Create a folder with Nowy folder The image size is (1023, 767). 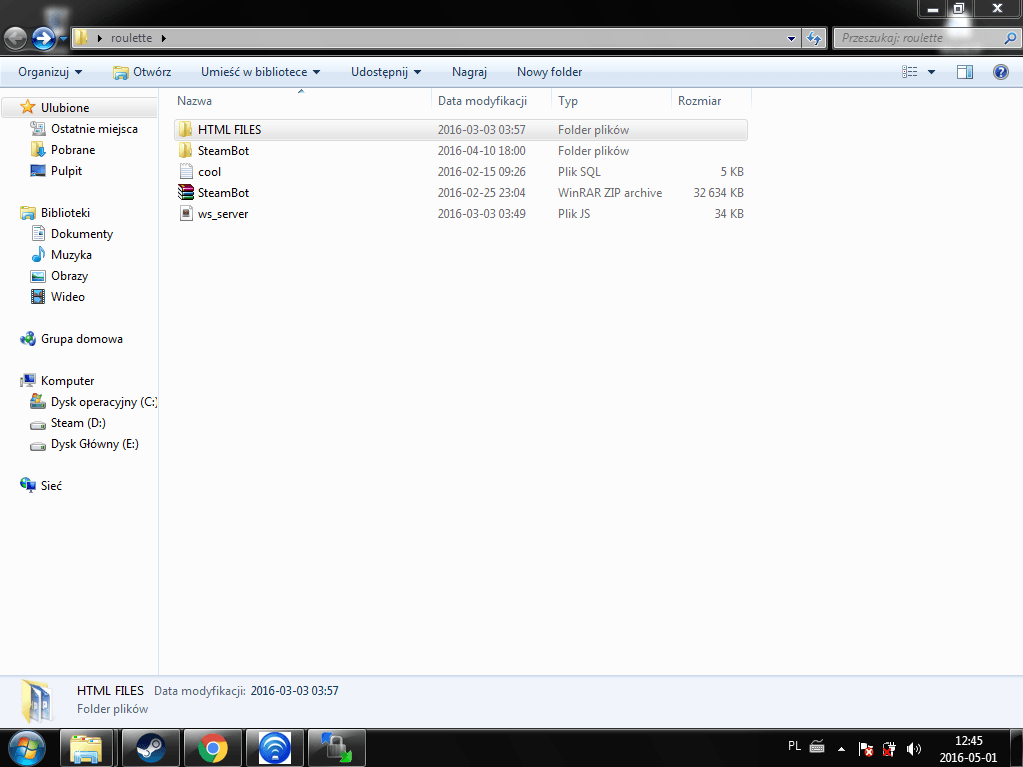pos(549,72)
